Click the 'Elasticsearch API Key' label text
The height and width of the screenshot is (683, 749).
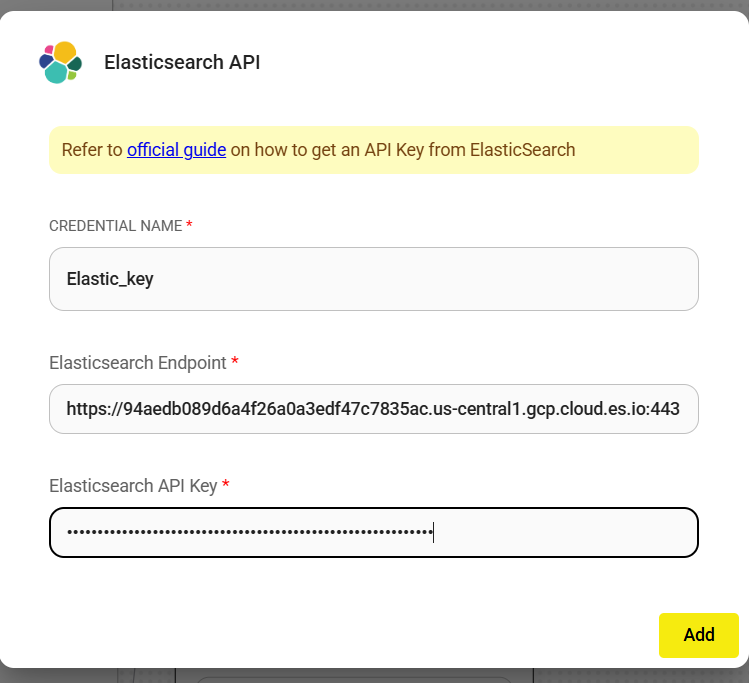point(133,486)
